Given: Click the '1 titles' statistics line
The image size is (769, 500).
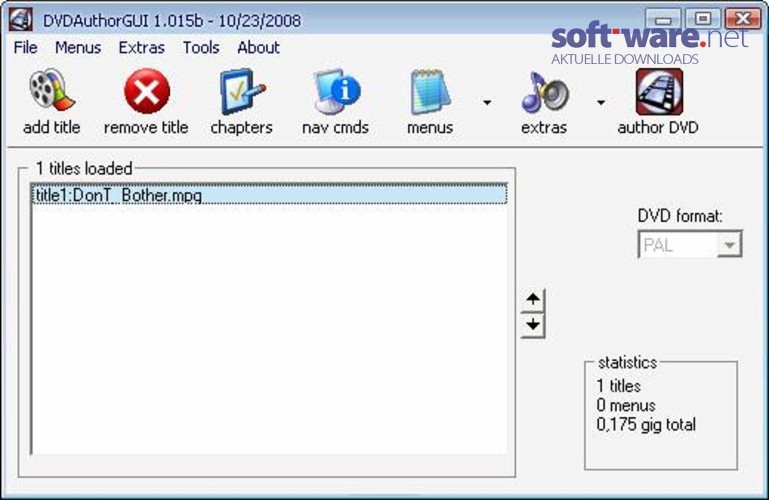Looking at the screenshot, I should [618, 386].
